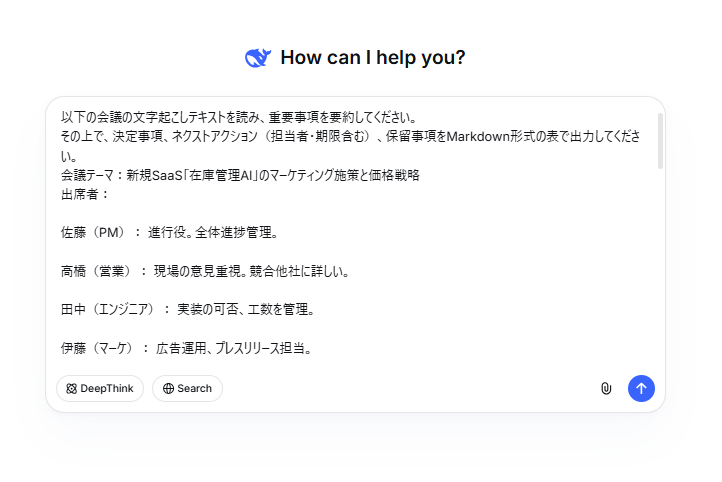Image resolution: width=722 pixels, height=482 pixels.
Task: Click the DeepSeek whale logo
Action: coord(258,58)
